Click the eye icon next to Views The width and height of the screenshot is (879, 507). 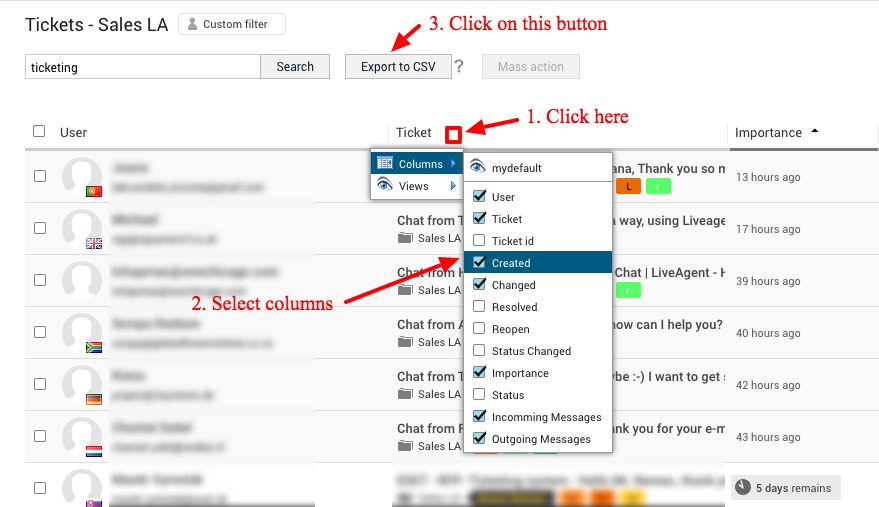385,186
